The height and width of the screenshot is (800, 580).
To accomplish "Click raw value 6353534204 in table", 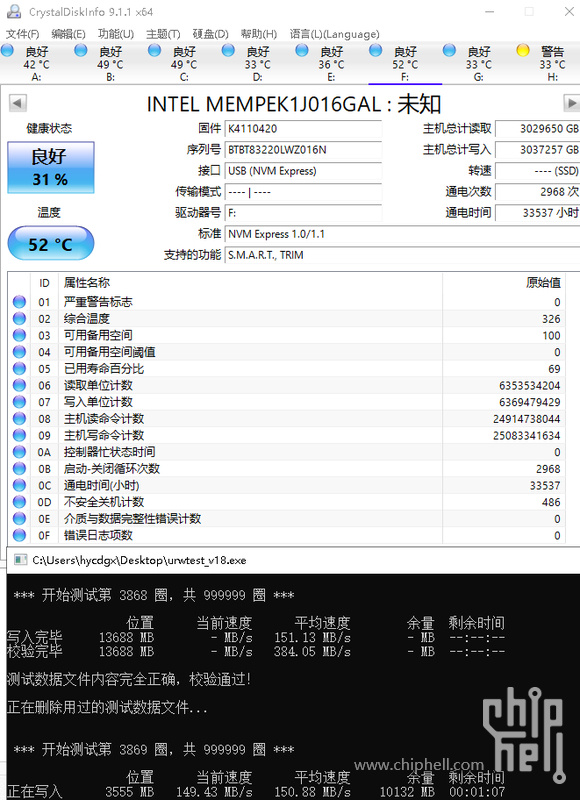I will pos(529,386).
